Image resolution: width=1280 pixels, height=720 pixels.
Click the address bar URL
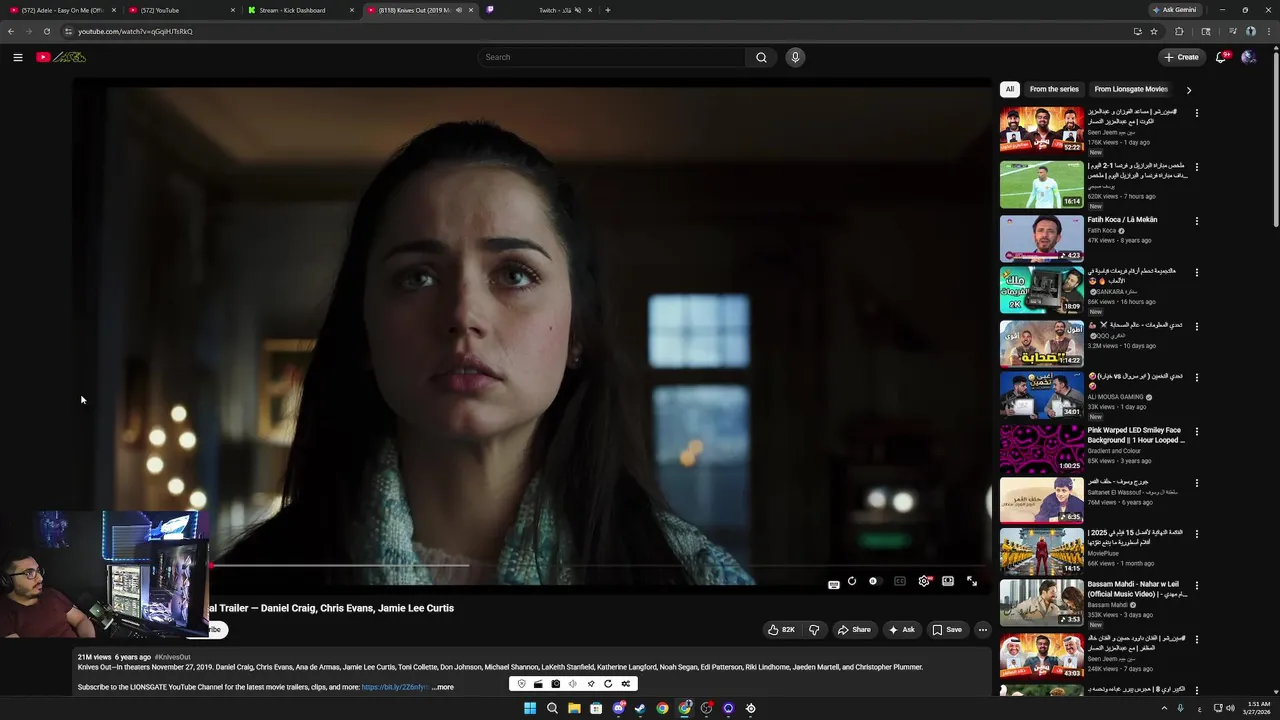(135, 31)
